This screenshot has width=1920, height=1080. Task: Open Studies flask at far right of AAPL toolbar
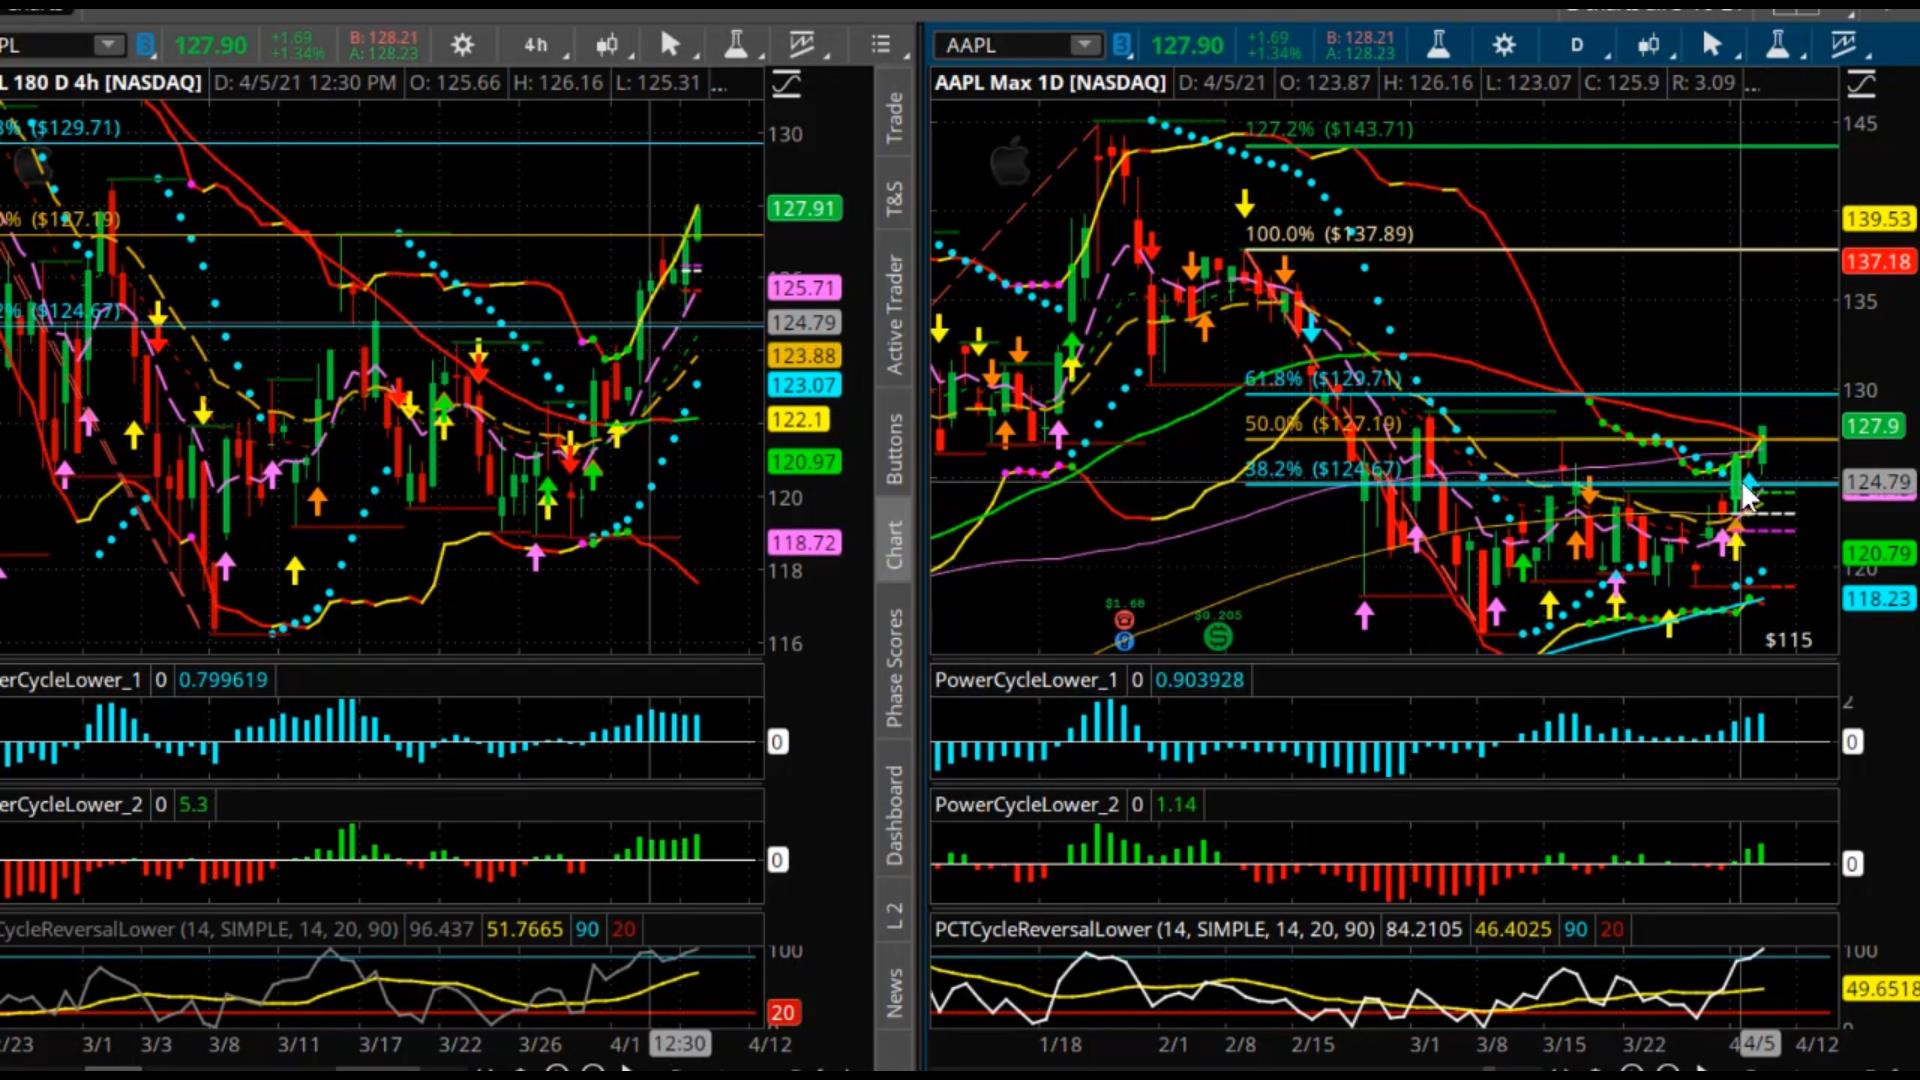click(1778, 45)
